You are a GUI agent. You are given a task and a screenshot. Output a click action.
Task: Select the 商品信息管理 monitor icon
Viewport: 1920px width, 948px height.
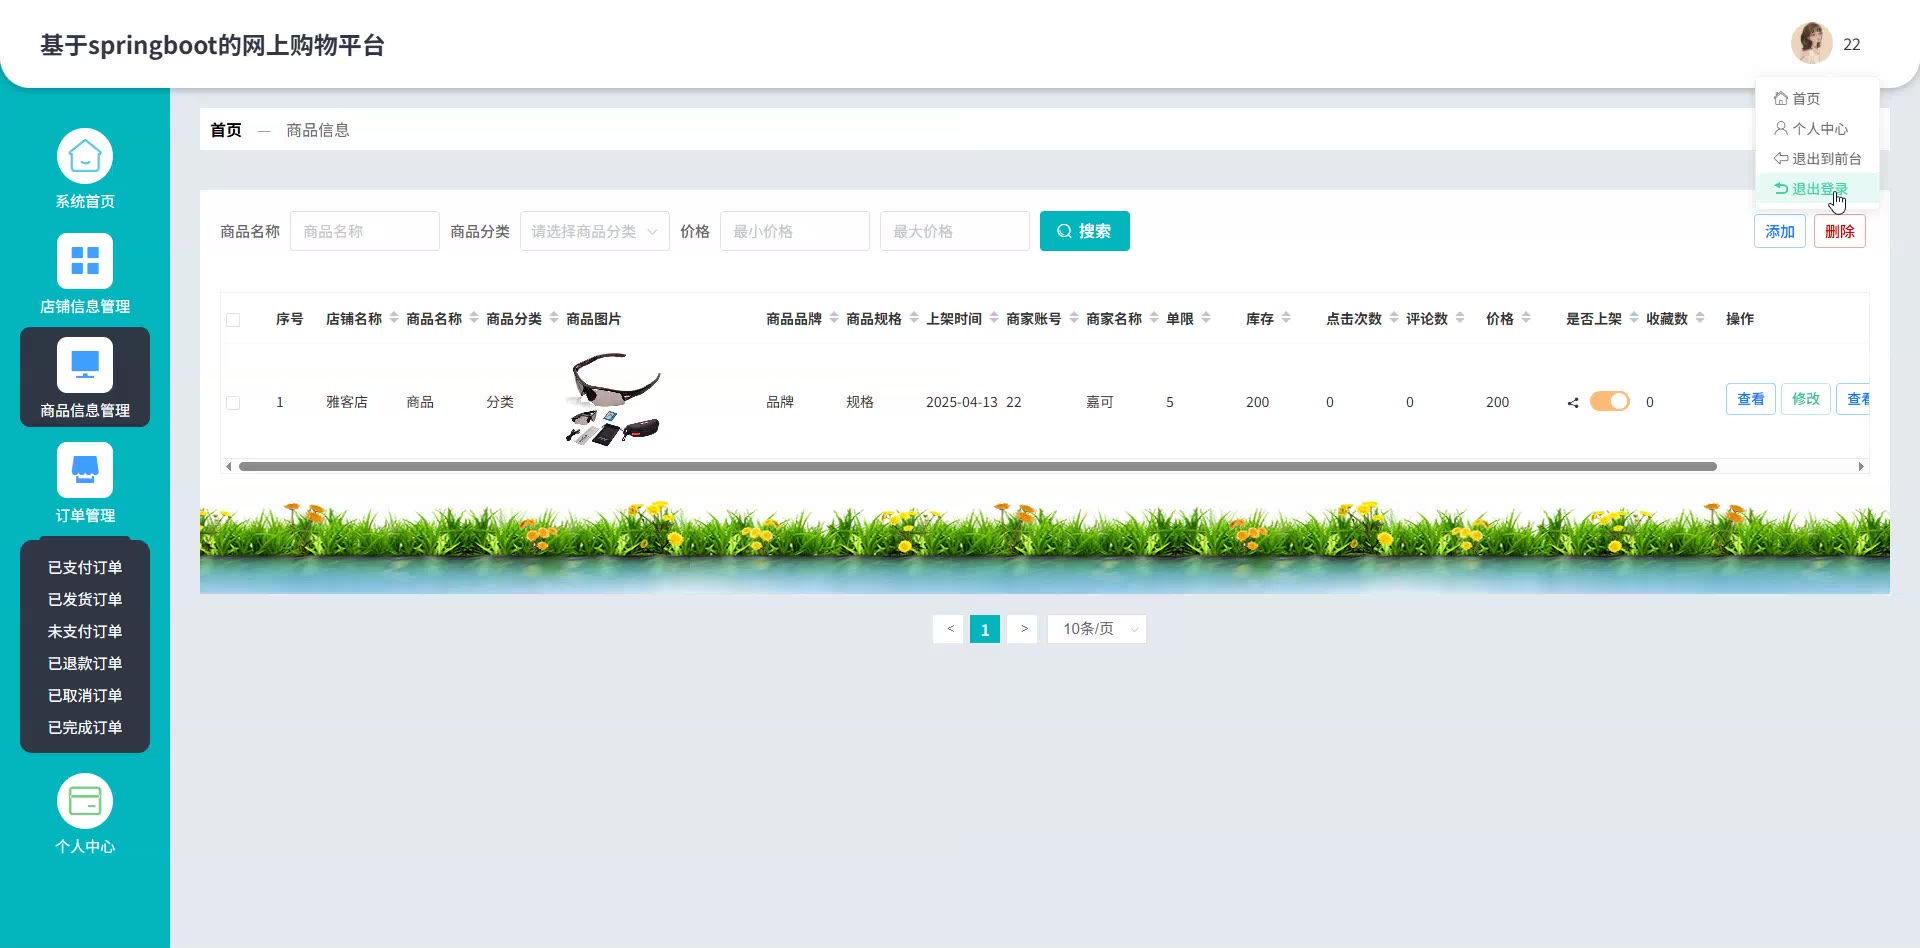point(85,365)
